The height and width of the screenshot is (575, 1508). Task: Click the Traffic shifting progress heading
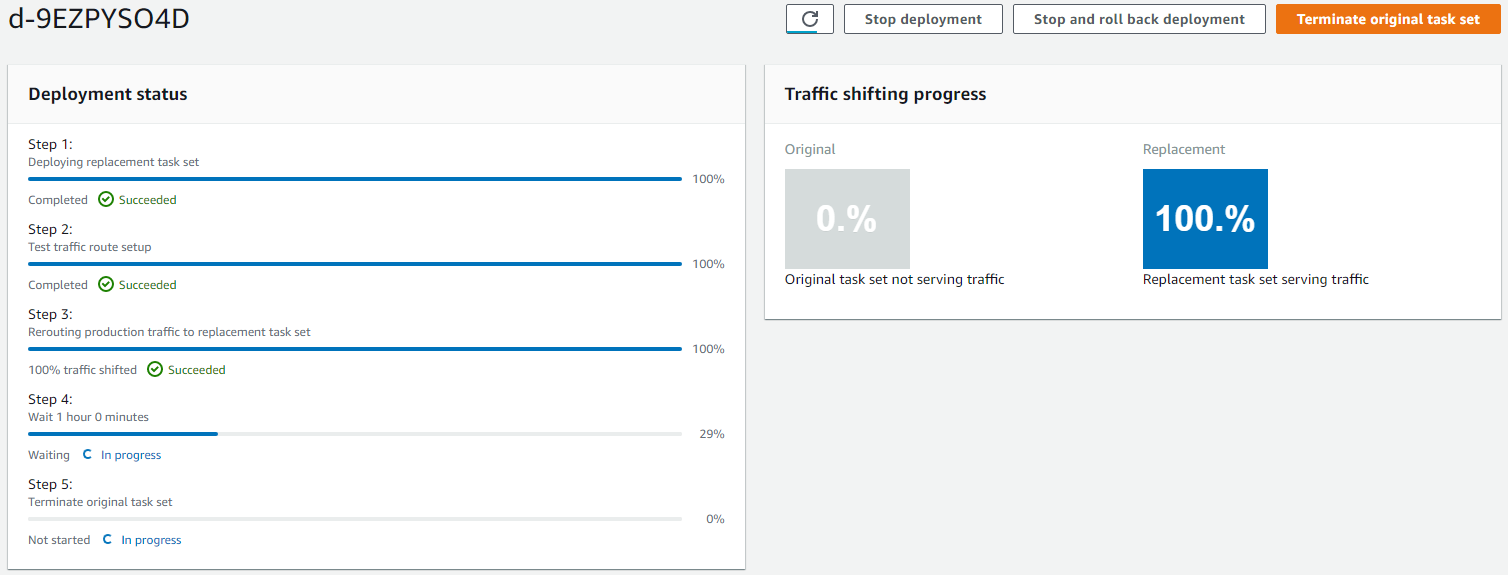(885, 94)
